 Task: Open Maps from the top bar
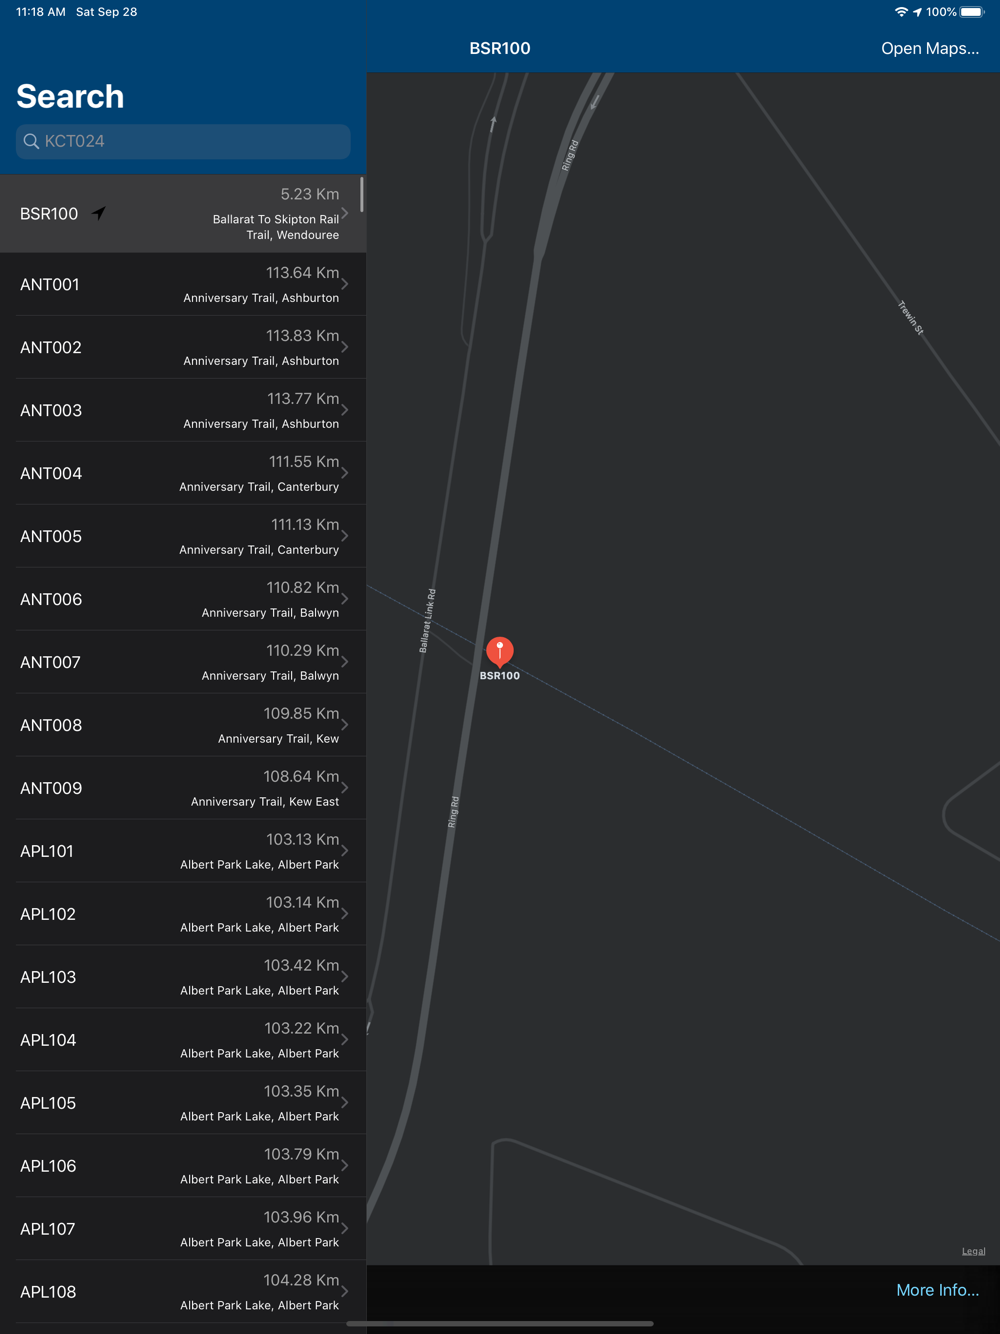(930, 48)
